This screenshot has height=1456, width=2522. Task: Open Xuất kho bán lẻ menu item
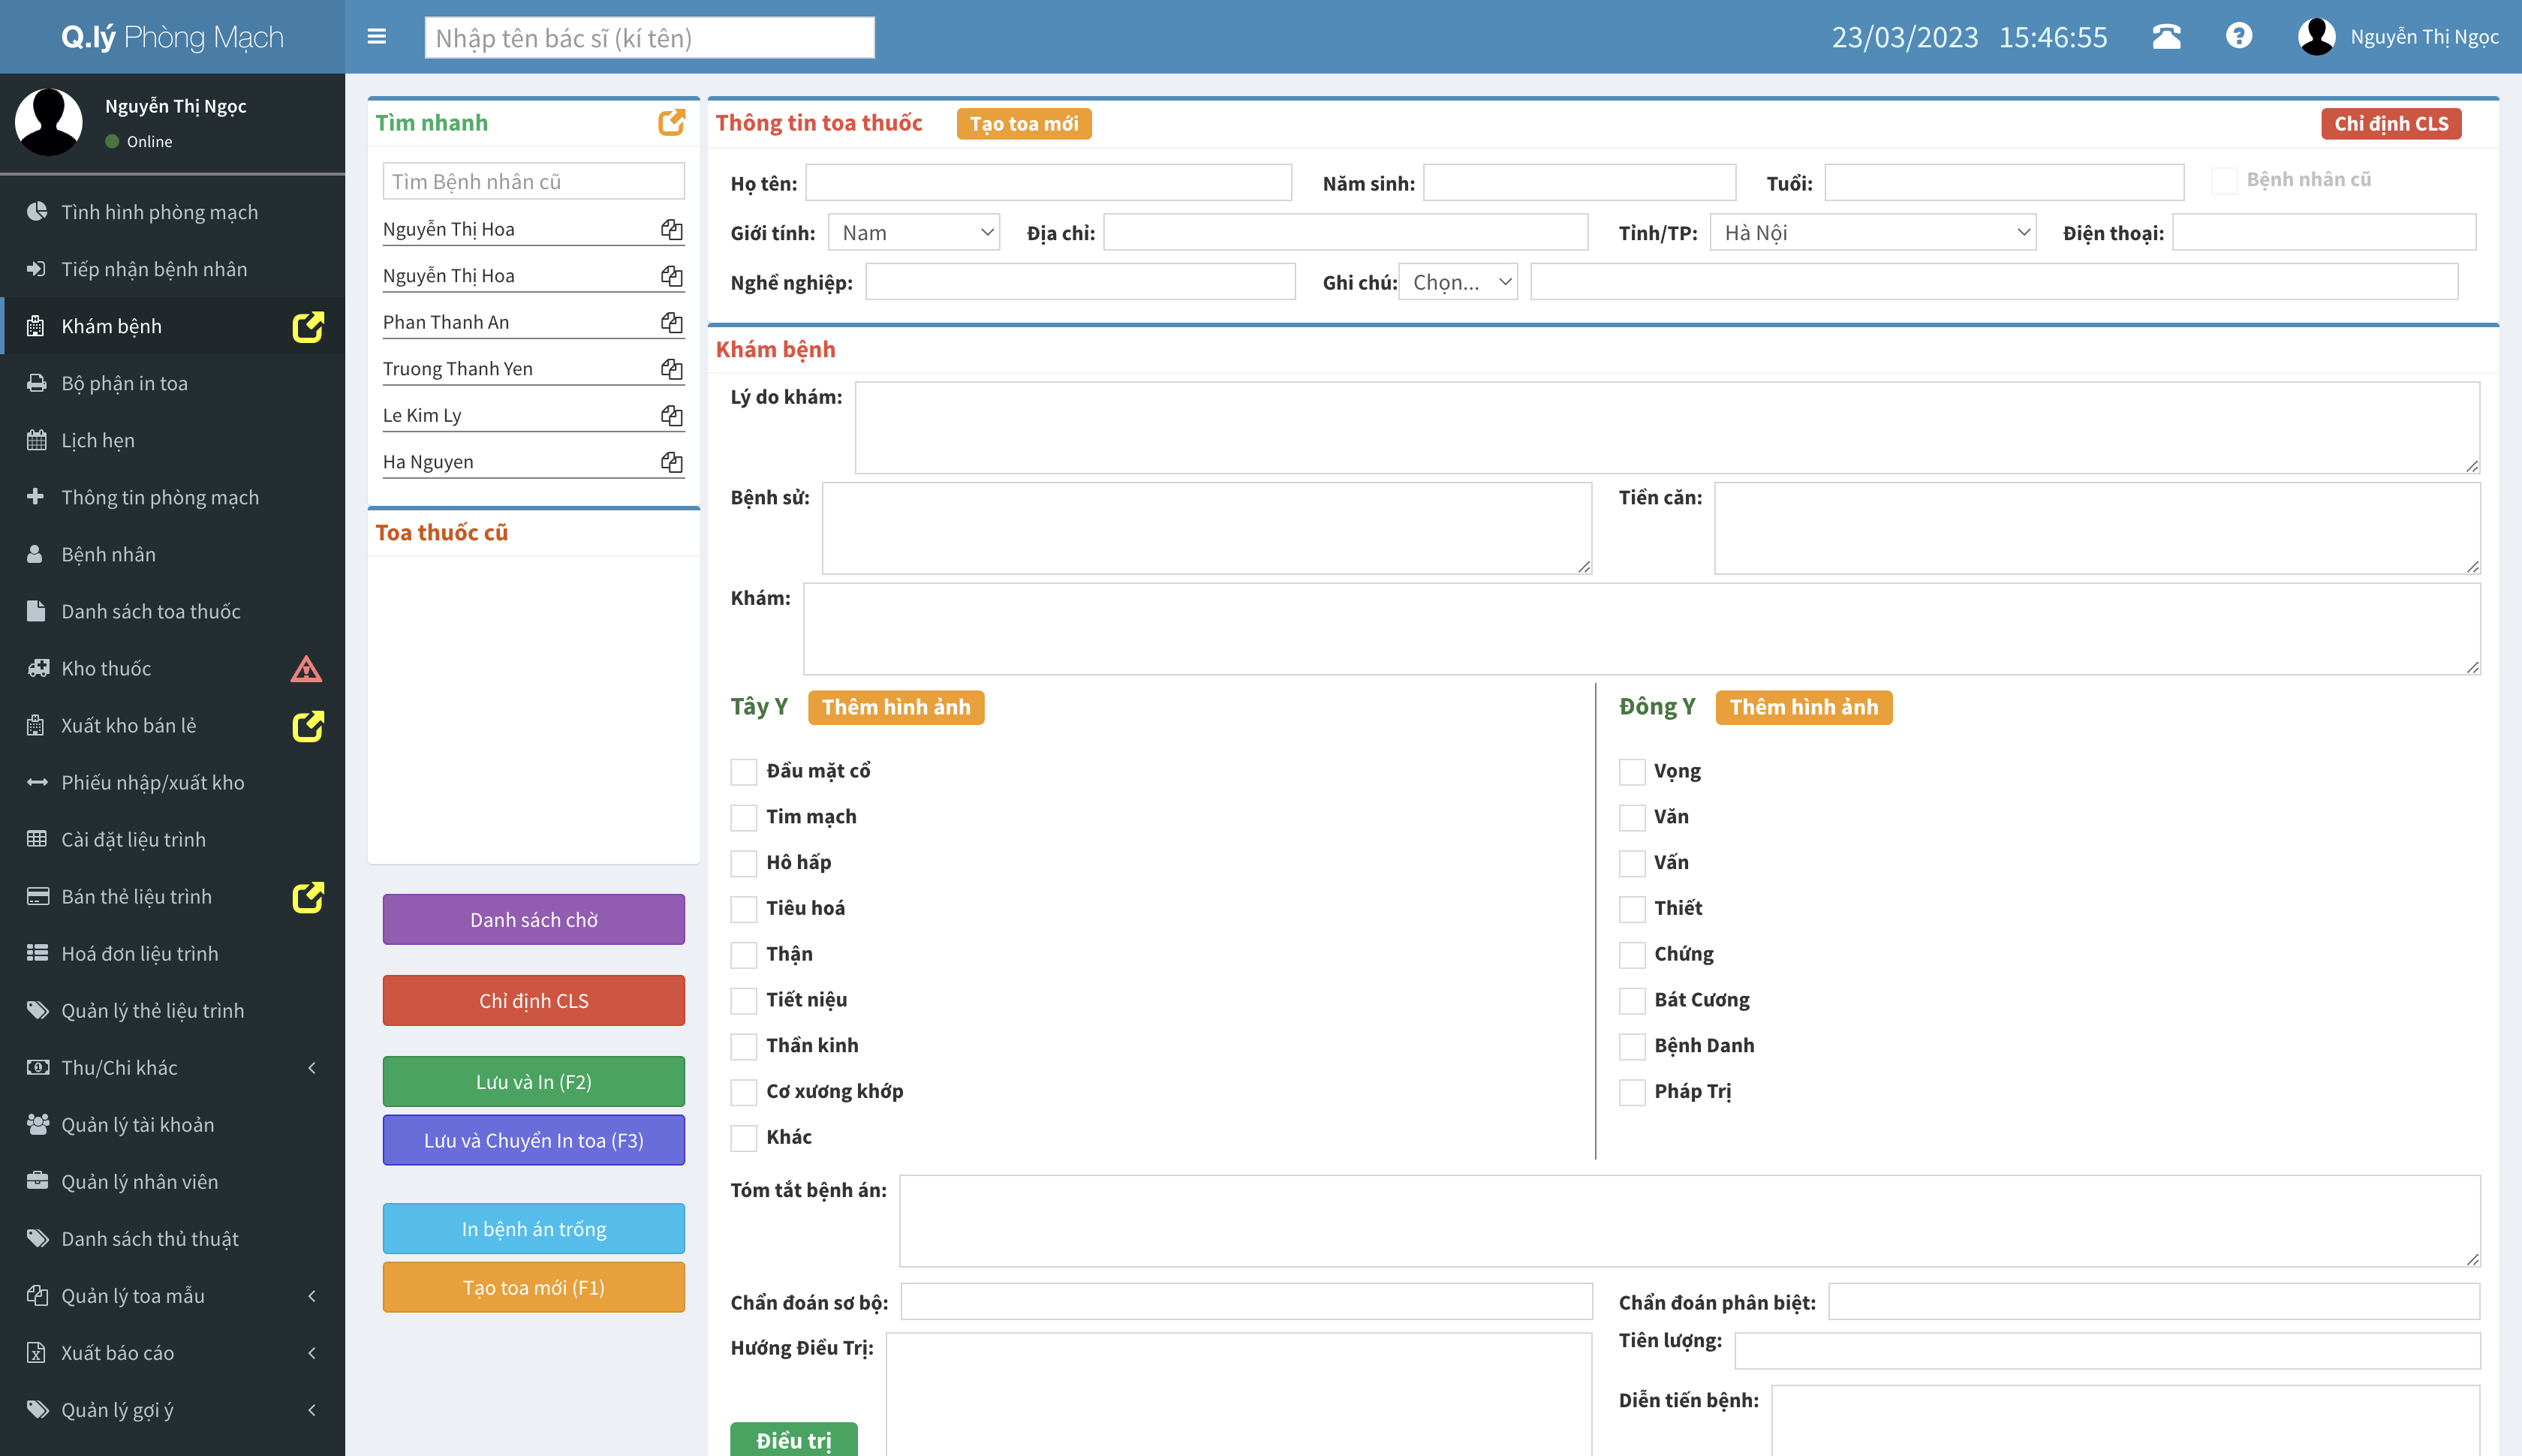tap(172, 725)
